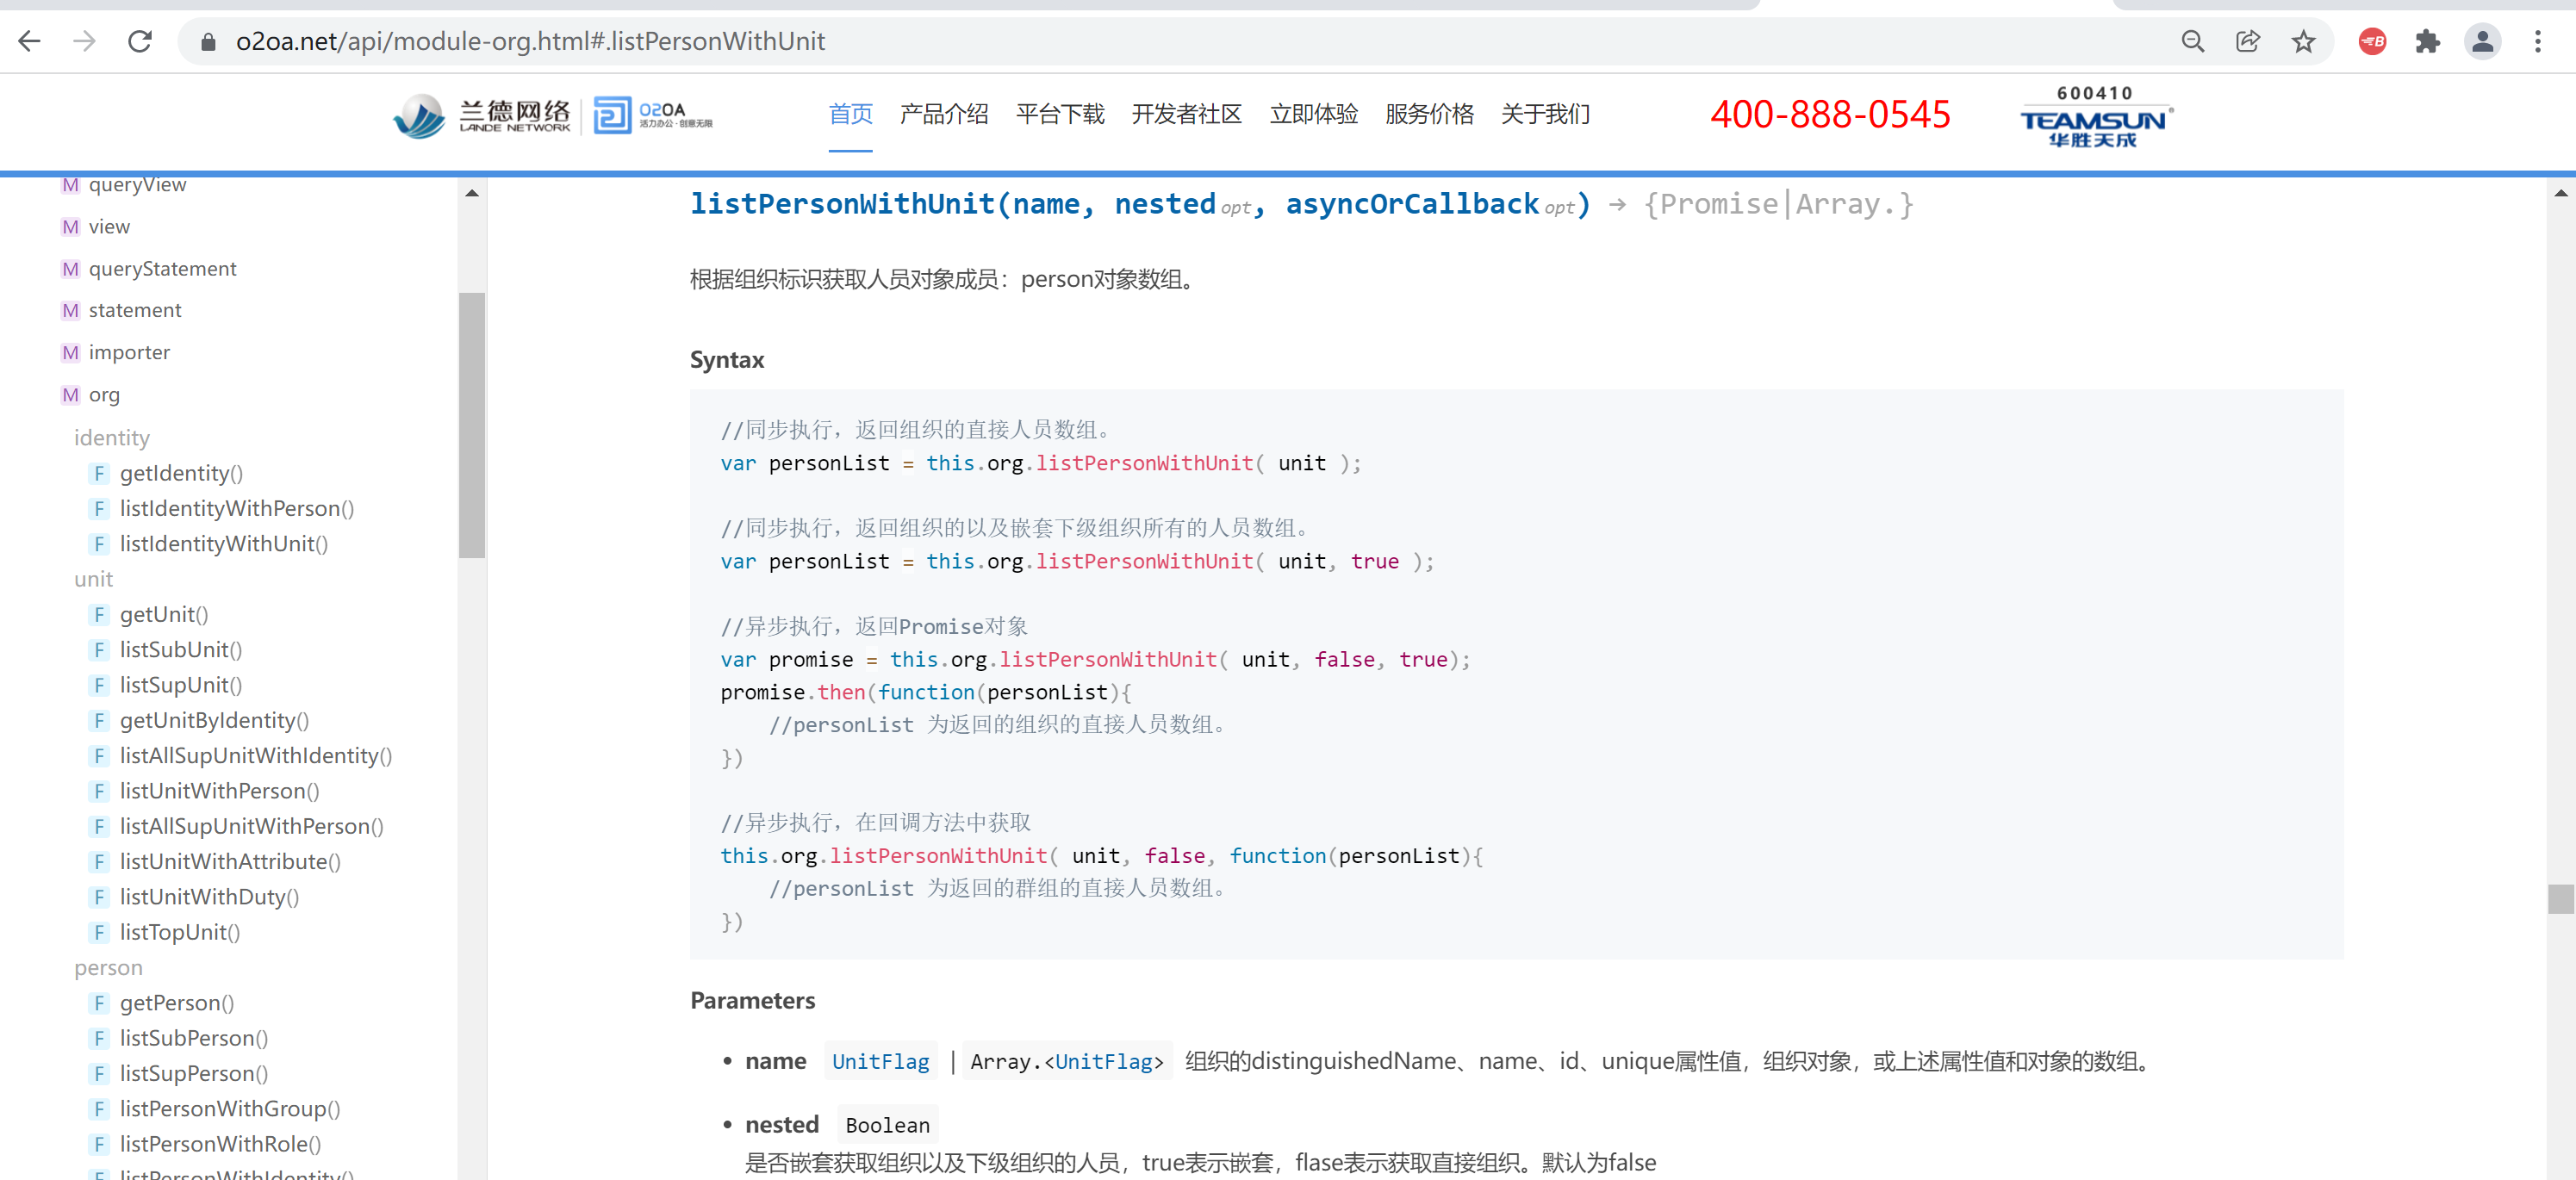Open the org module in sidebar

point(104,395)
